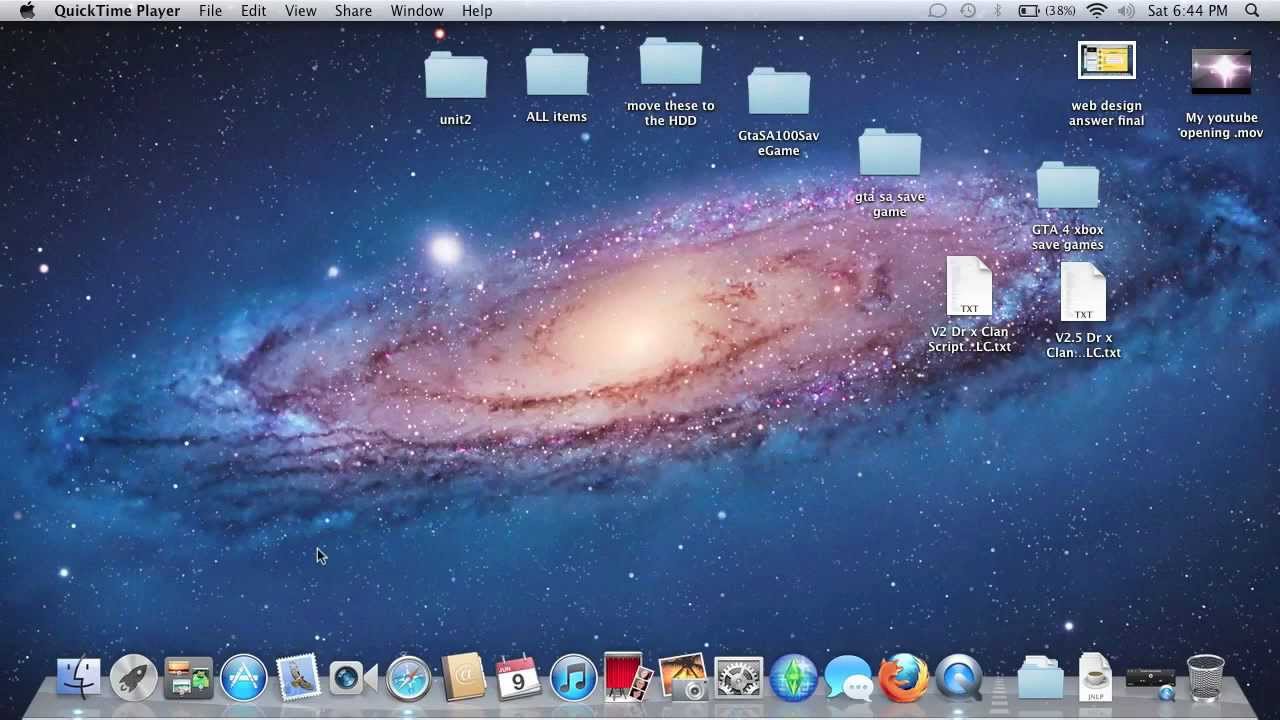Image resolution: width=1280 pixels, height=720 pixels.
Task: Launch FaceTime camera icon in Dock
Action: click(353, 678)
